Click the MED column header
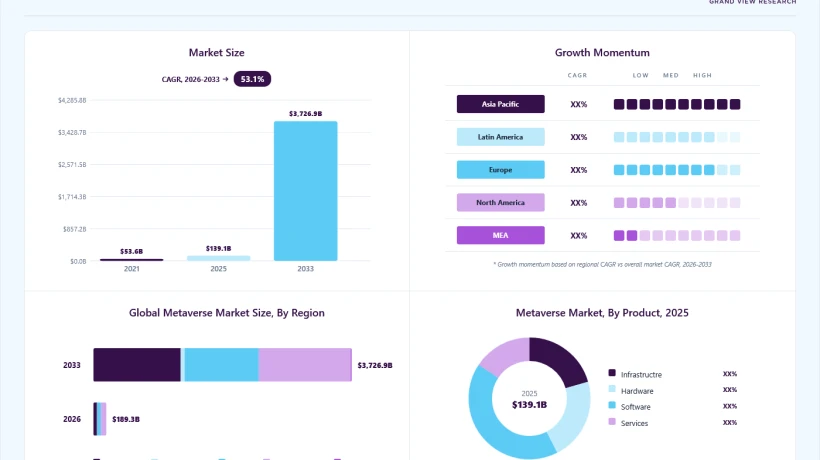Screen dimensions: 820x460 tap(671, 75)
